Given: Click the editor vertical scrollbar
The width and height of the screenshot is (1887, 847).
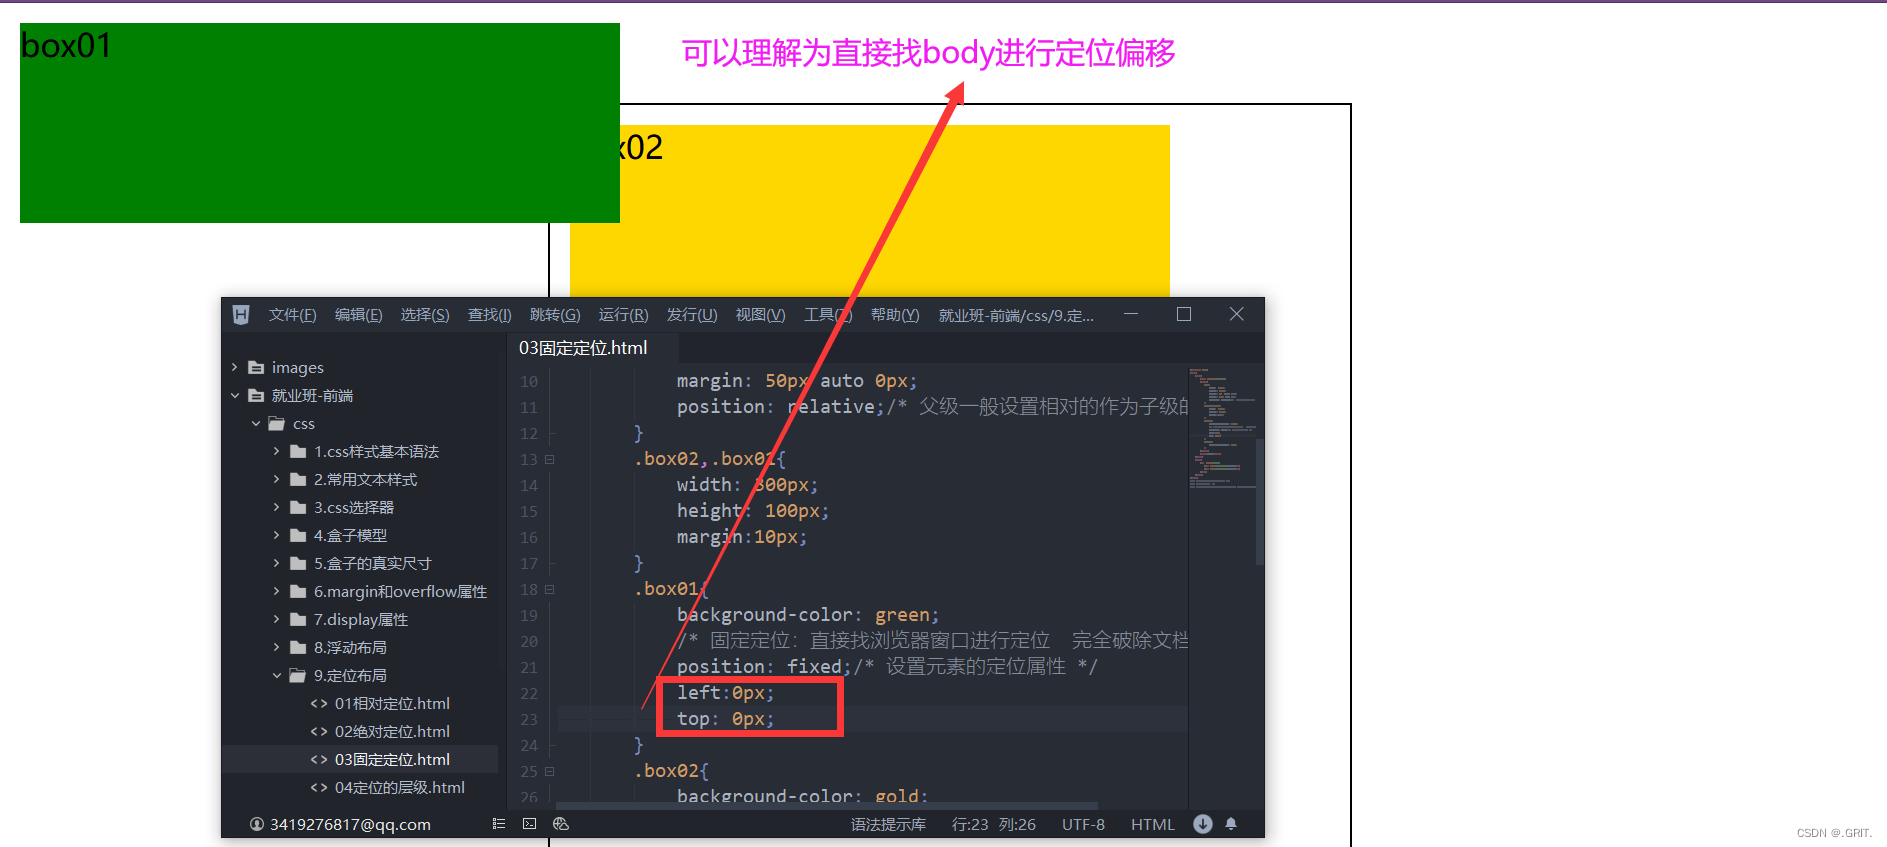Looking at the screenshot, I should [1260, 500].
